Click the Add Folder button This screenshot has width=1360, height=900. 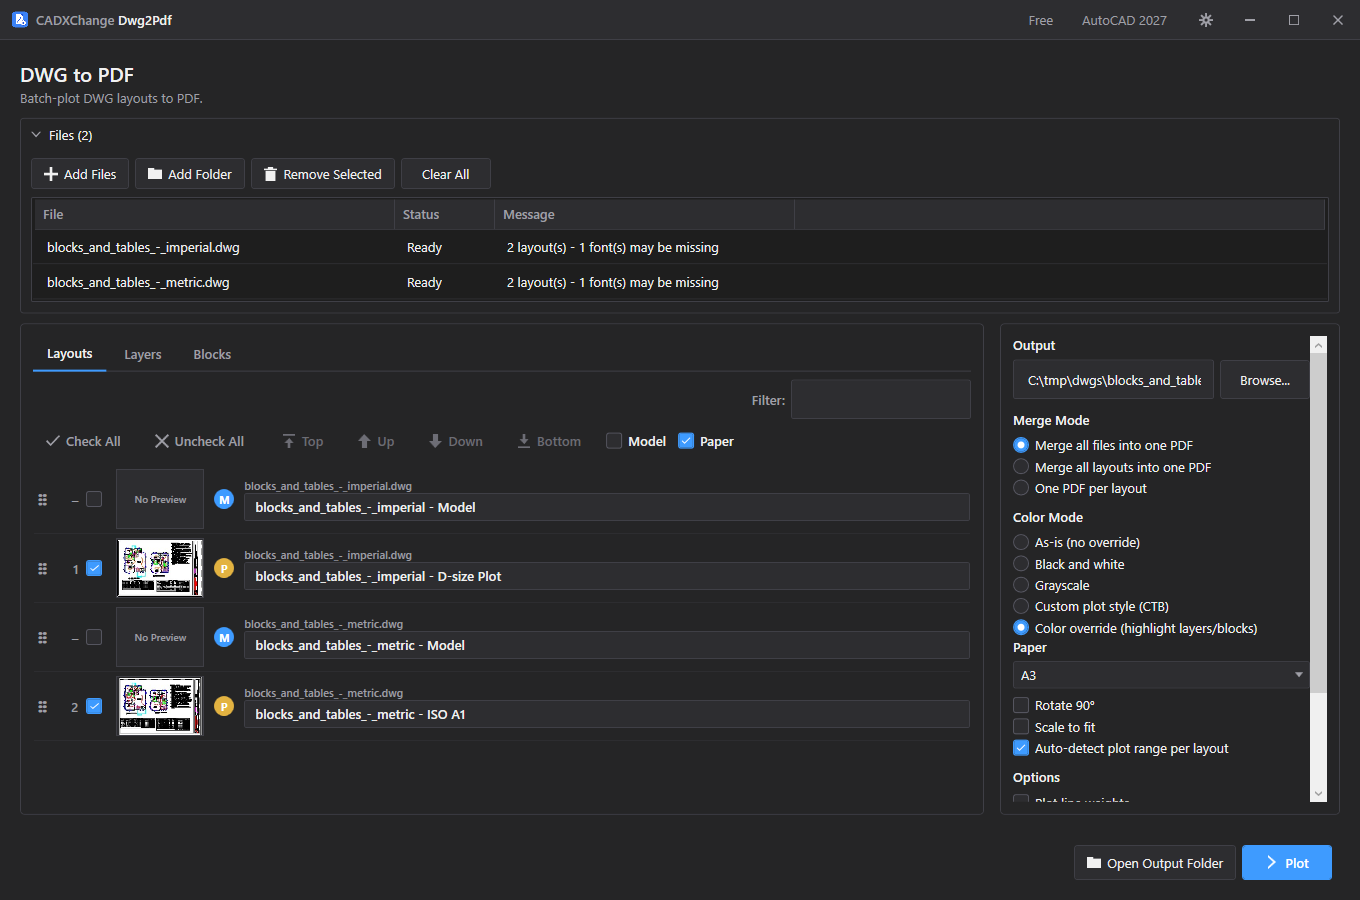point(190,174)
